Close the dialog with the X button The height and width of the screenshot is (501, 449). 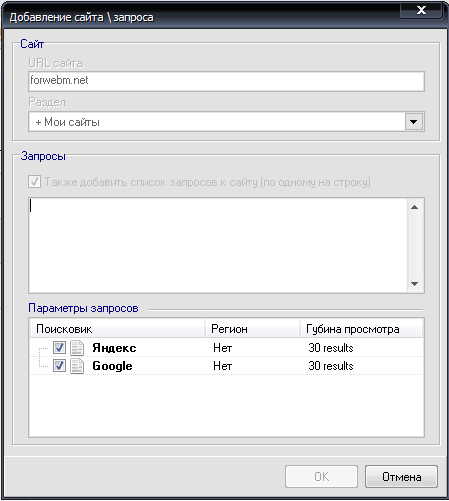point(421,10)
